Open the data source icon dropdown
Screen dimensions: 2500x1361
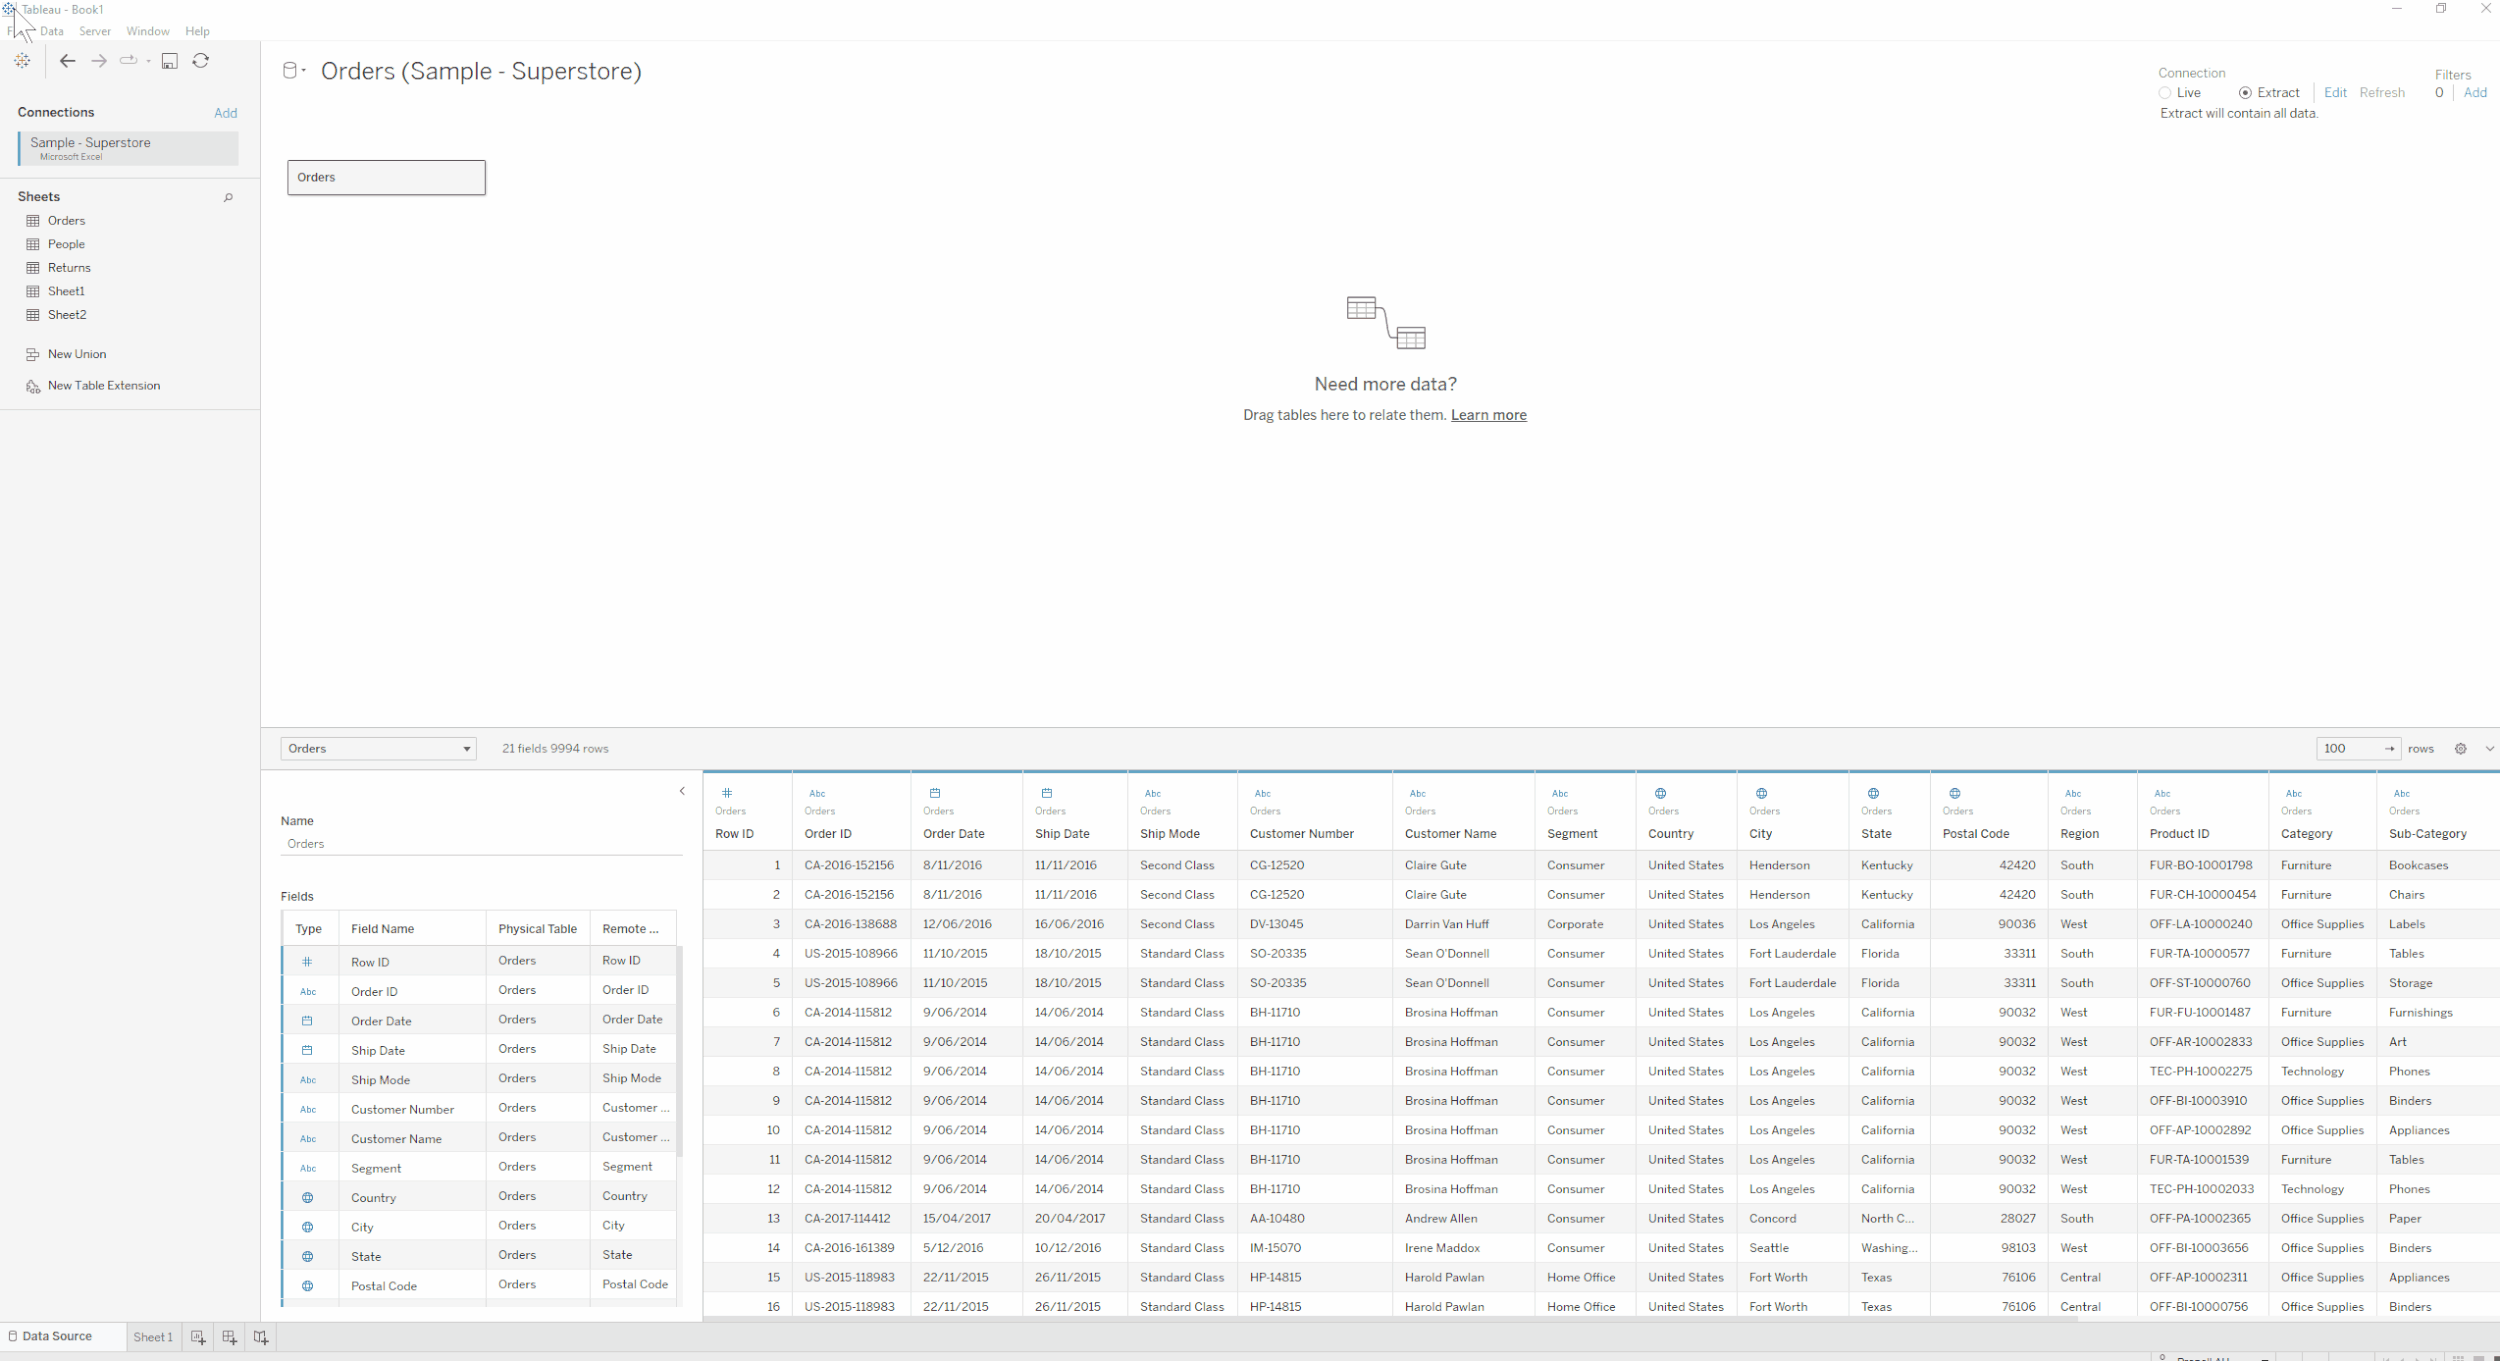tap(293, 71)
